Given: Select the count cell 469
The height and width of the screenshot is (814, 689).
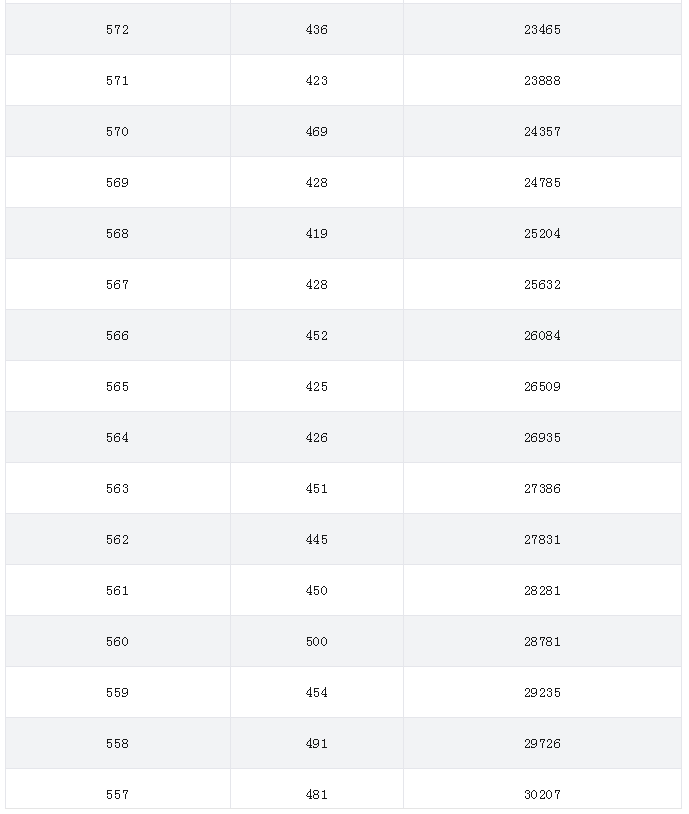Looking at the screenshot, I should 317,131.
